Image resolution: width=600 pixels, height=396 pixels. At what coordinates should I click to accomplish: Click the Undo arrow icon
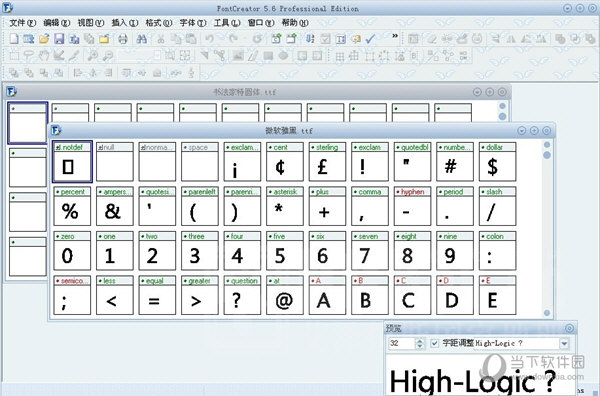tap(209, 39)
